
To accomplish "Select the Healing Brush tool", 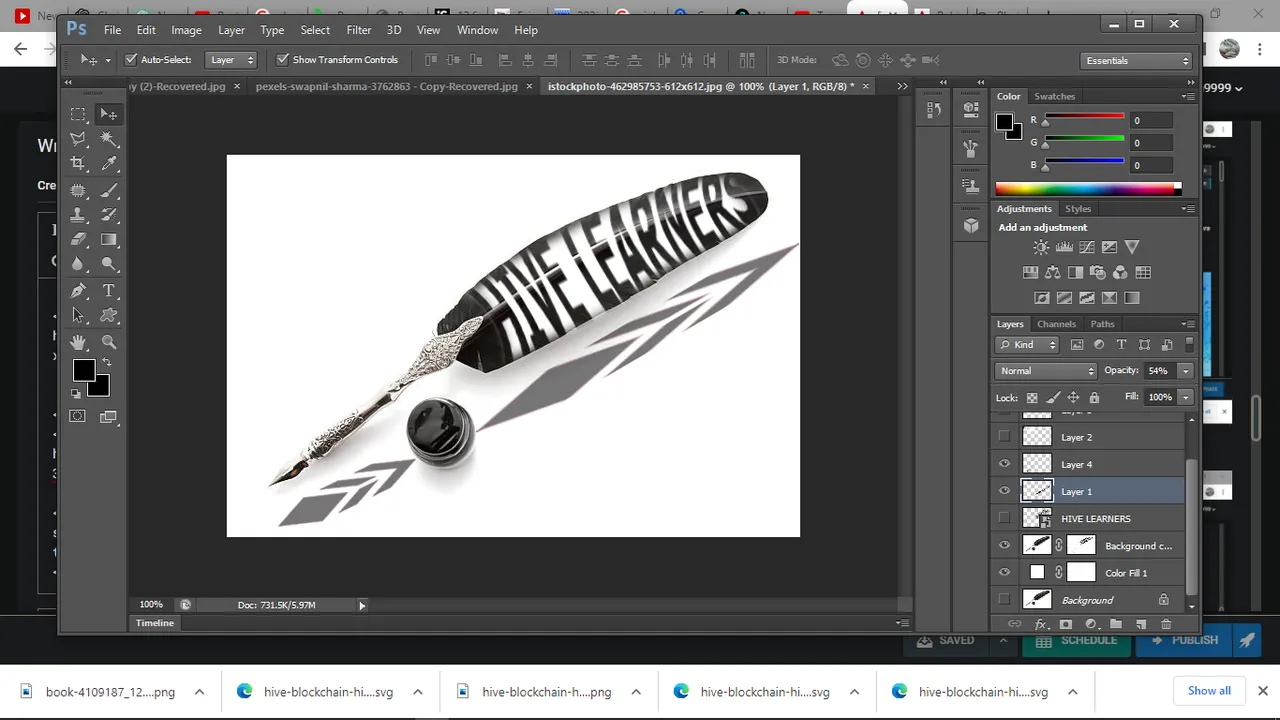I will (78, 190).
